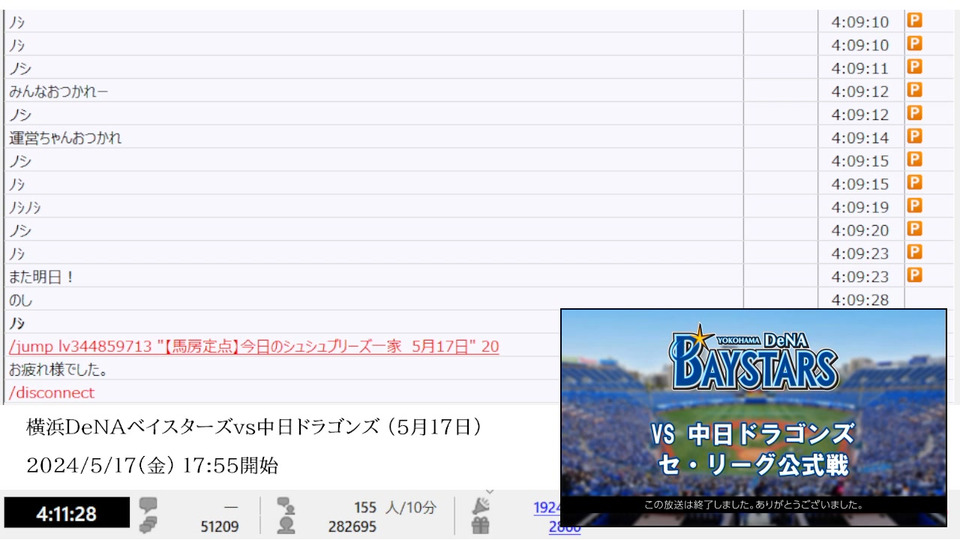Click the party cracker ad points icon
960x540 pixels.
click(x=481, y=506)
